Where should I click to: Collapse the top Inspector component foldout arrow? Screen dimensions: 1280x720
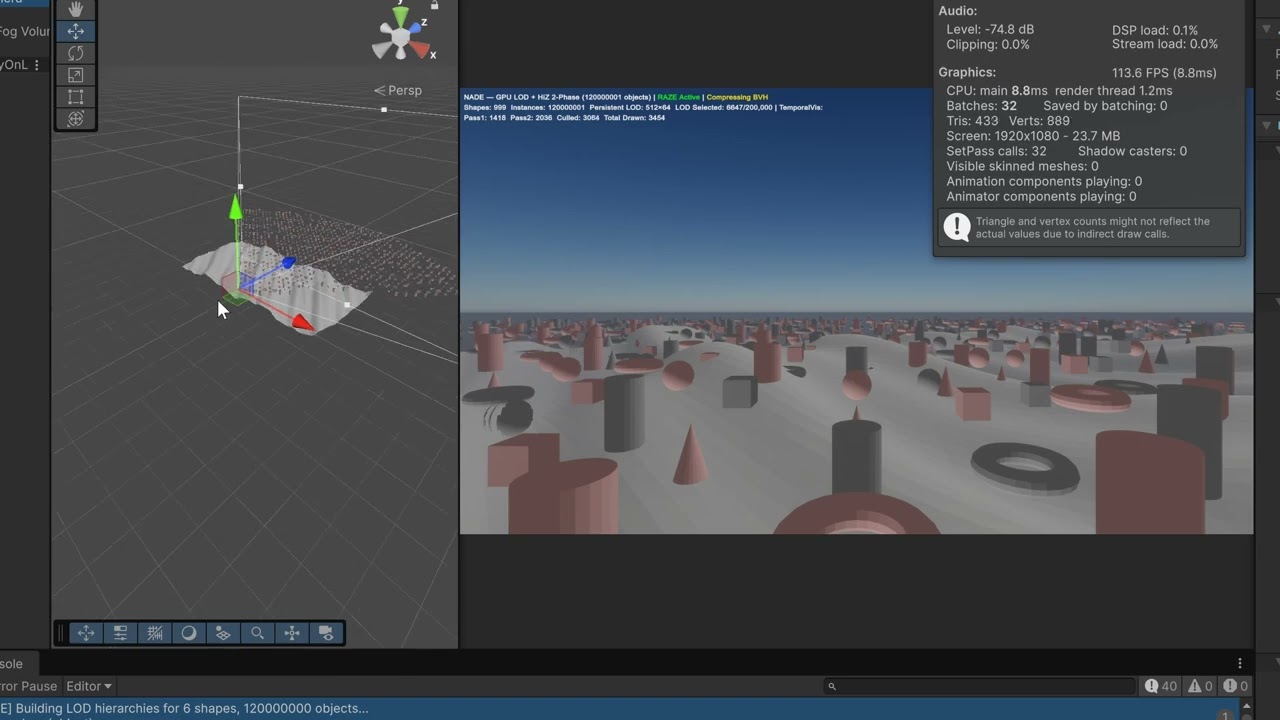[1268, 30]
